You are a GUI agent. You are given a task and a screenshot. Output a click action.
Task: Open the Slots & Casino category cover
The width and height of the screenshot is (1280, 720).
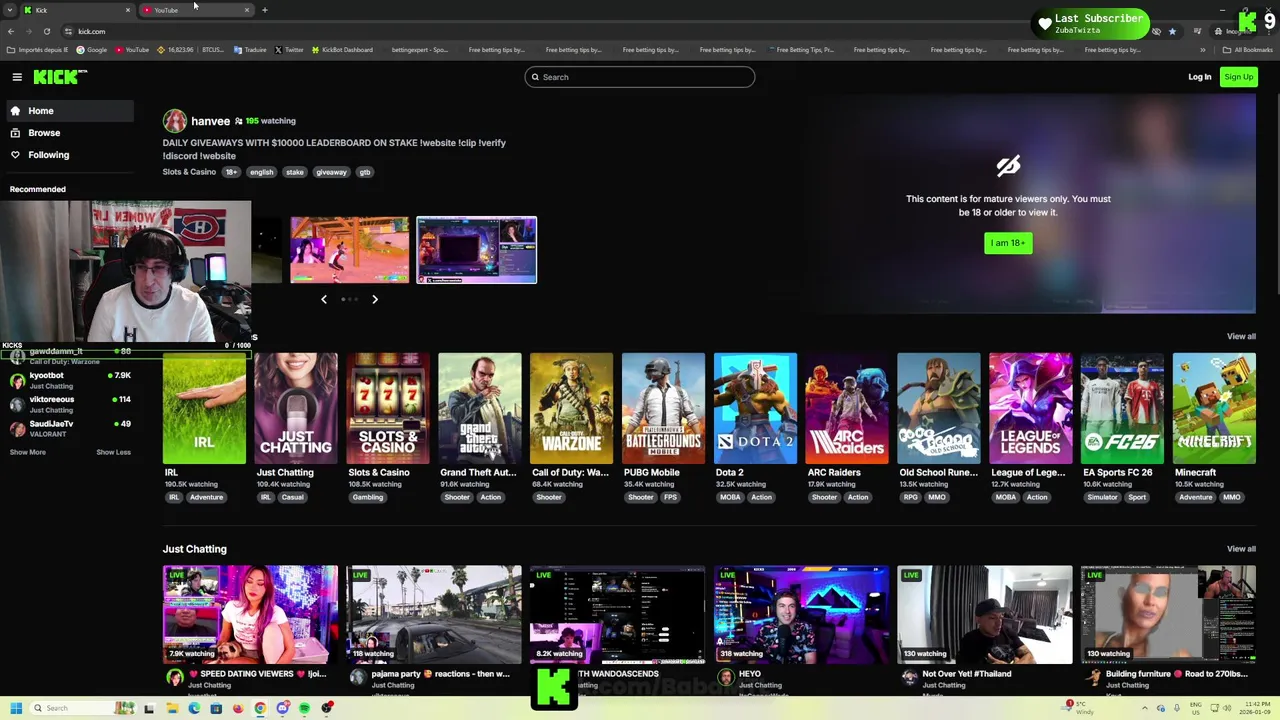click(x=388, y=408)
